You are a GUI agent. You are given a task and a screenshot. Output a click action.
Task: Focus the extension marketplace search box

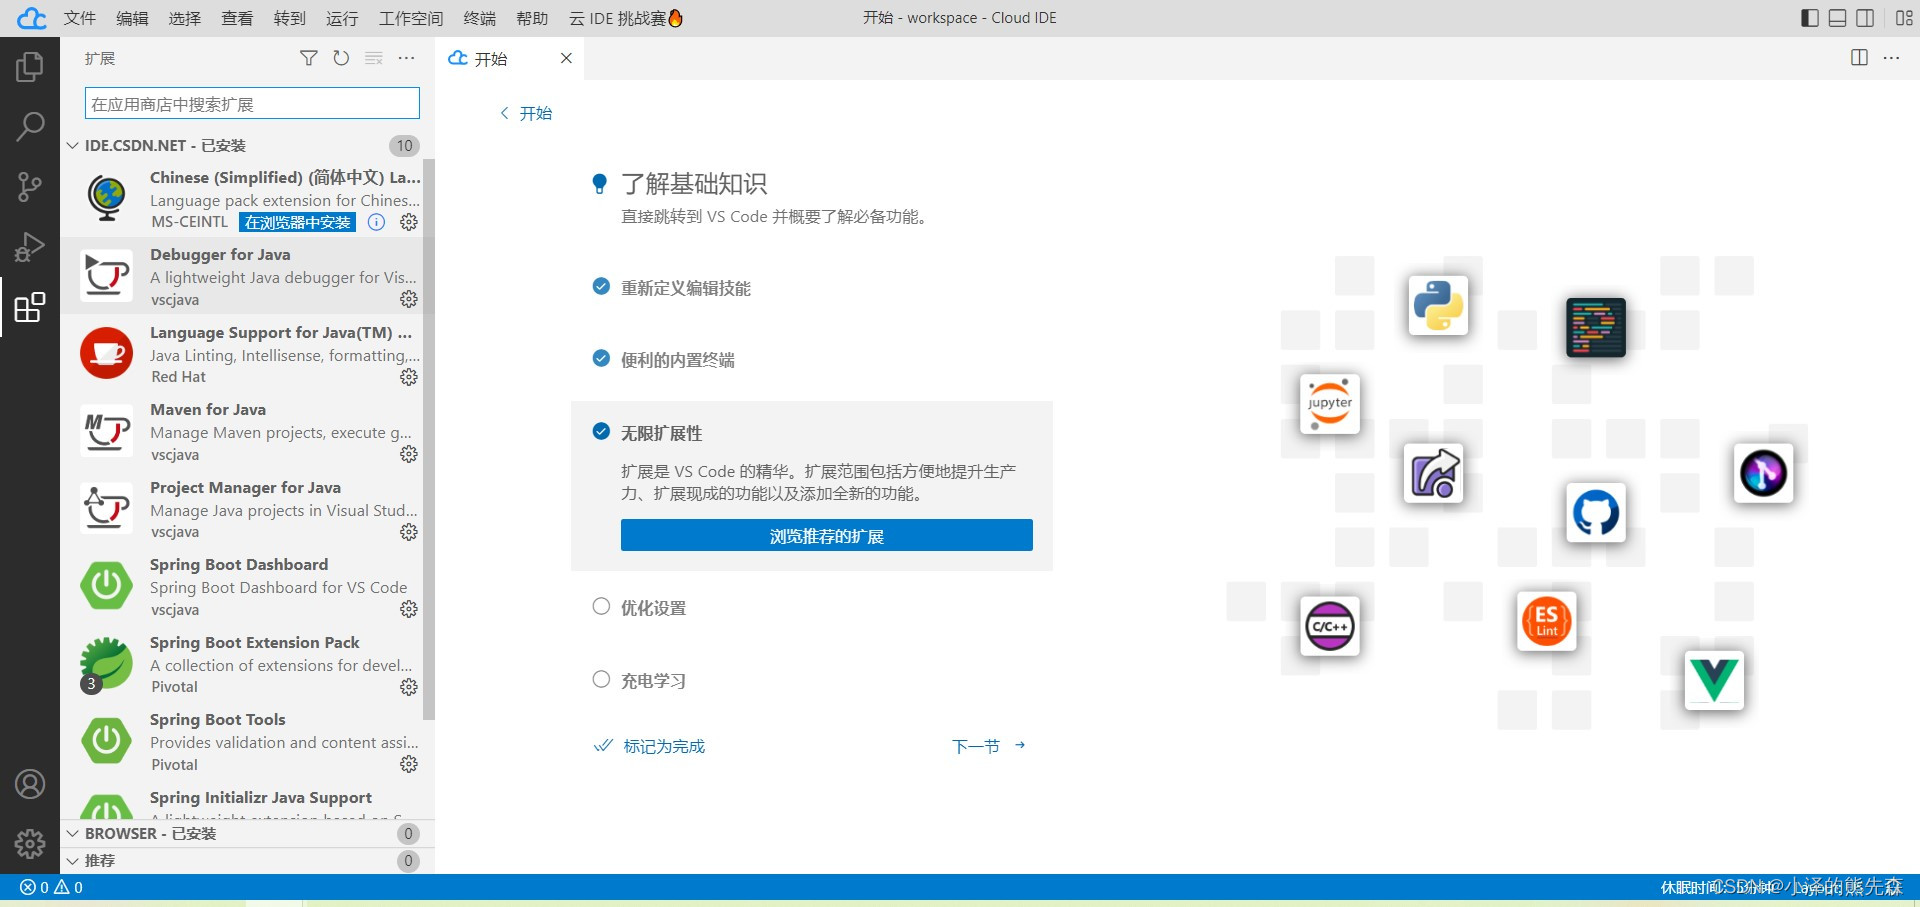pyautogui.click(x=252, y=104)
